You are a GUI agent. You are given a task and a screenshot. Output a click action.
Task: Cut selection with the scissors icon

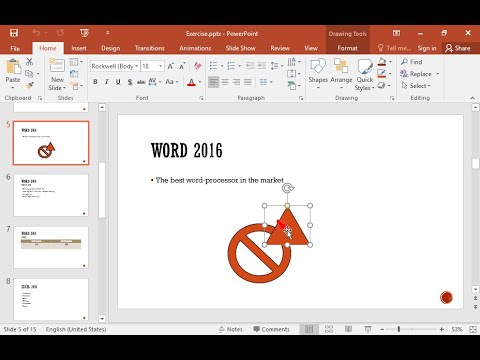30,61
